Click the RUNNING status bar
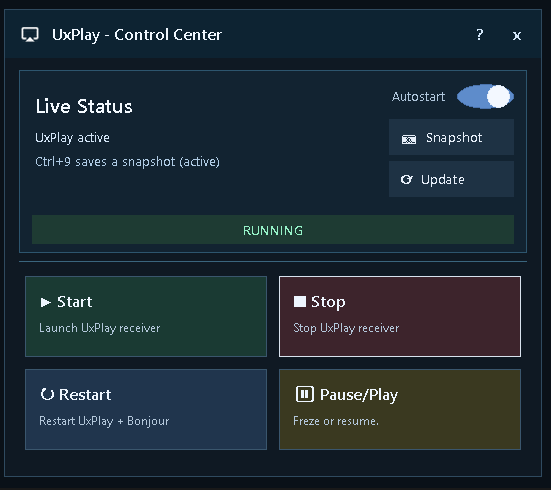The width and height of the screenshot is (551, 490). pos(273,230)
